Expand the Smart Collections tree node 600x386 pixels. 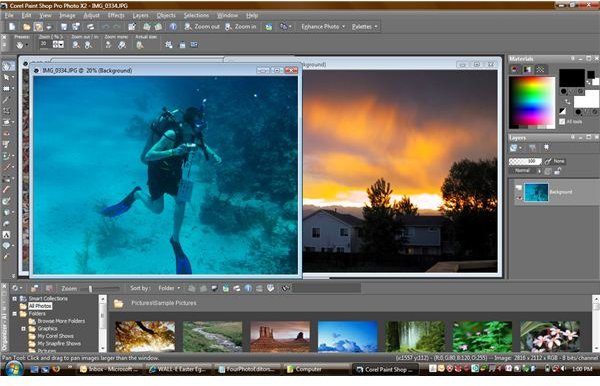coord(14,298)
